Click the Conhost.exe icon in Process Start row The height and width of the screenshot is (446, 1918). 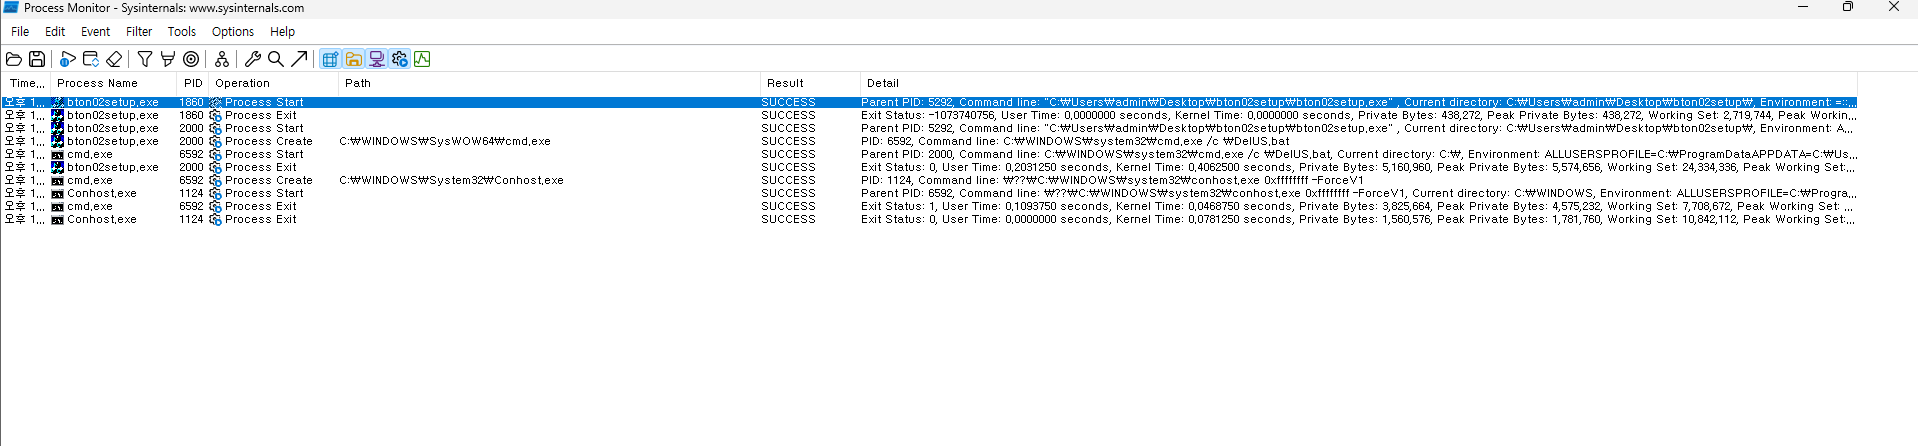(58, 193)
